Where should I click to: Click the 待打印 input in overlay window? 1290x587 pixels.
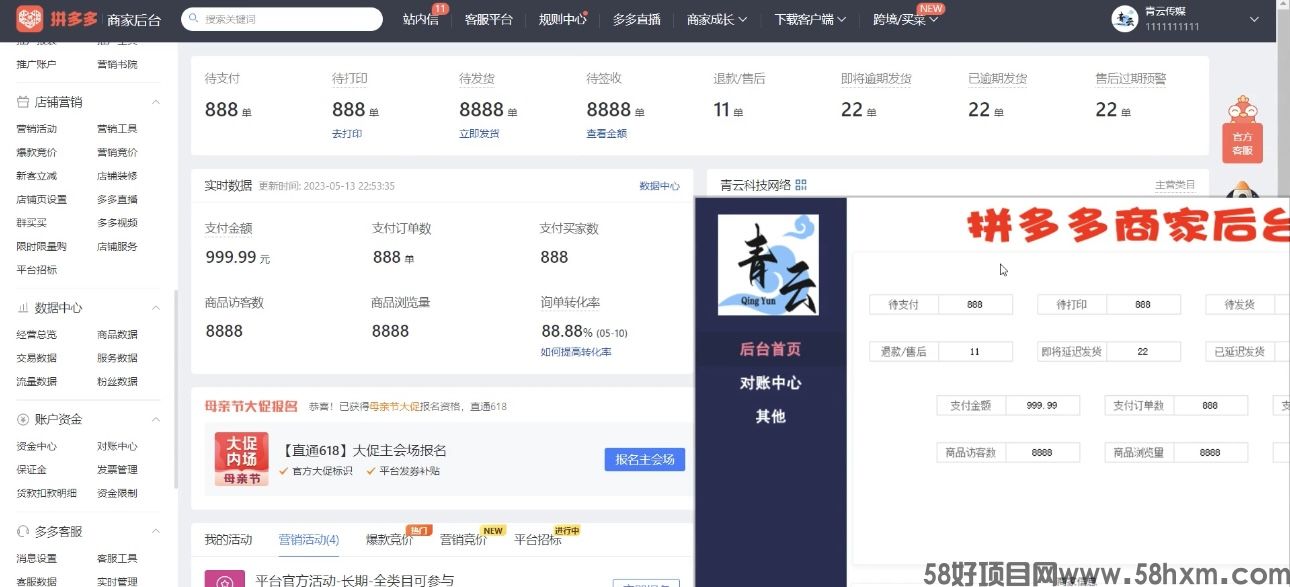point(1143,304)
